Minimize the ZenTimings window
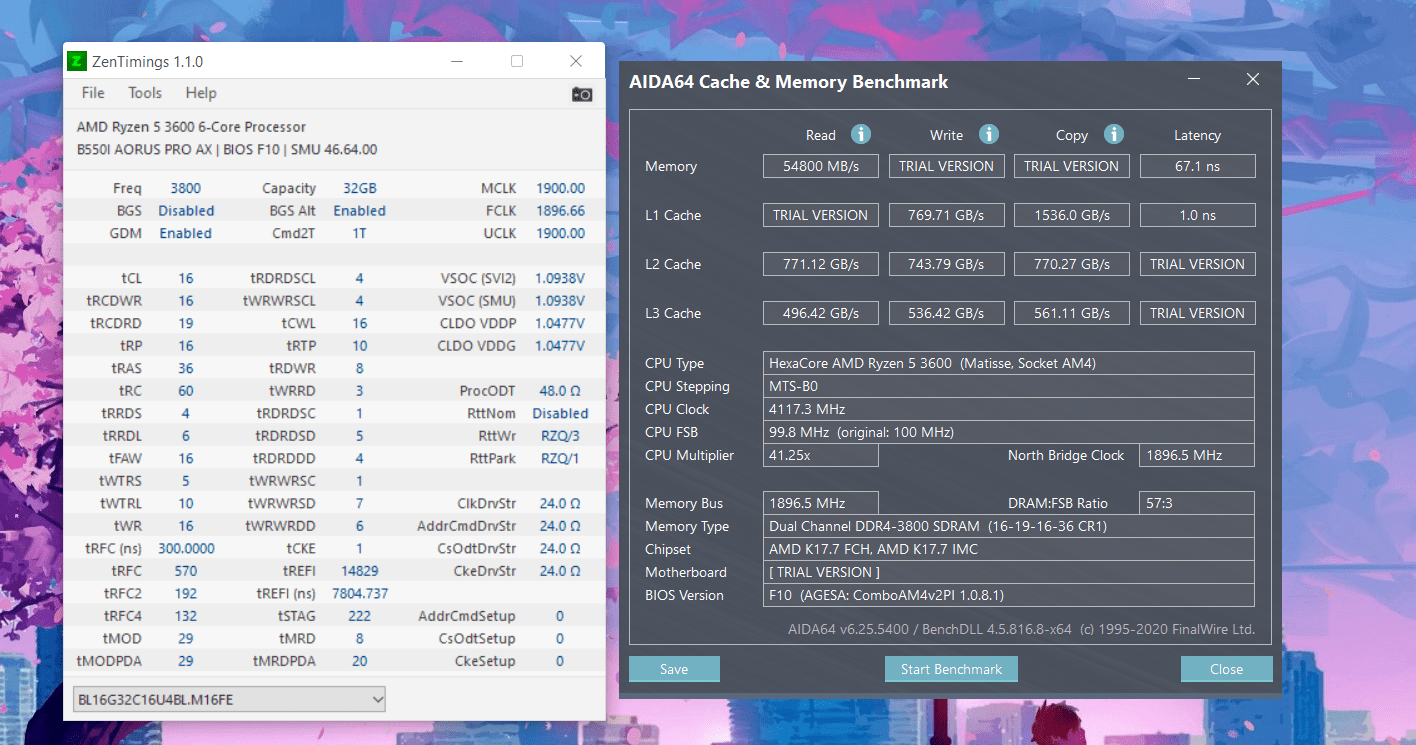Viewport: 1416px width, 745px height. (x=458, y=62)
